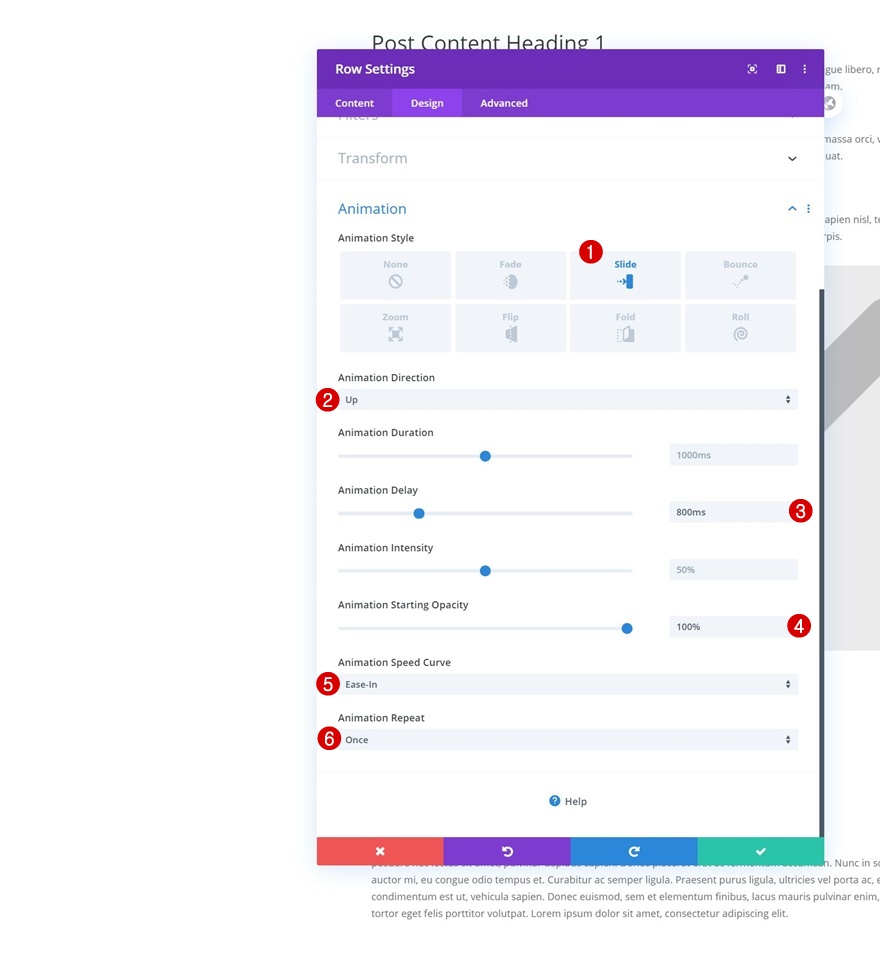Select the None animation style
Viewport: 880px width, 963px height.
pos(395,275)
